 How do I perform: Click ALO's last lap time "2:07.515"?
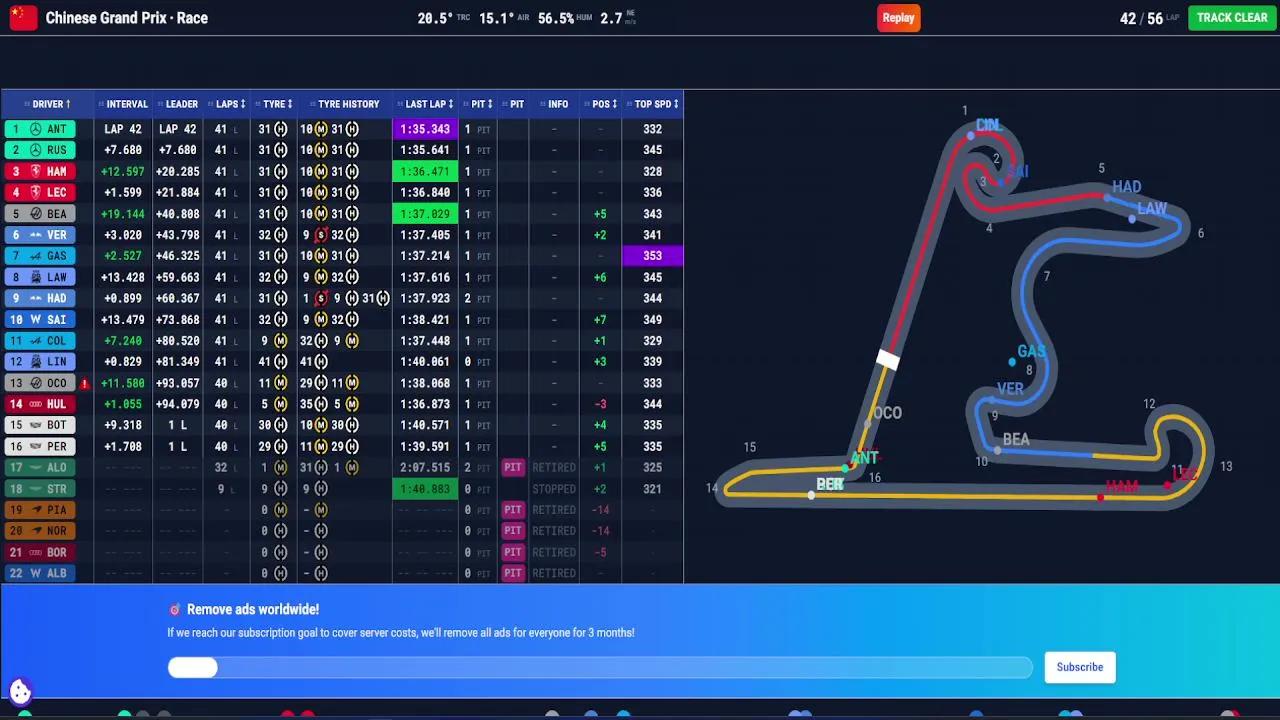(425, 467)
